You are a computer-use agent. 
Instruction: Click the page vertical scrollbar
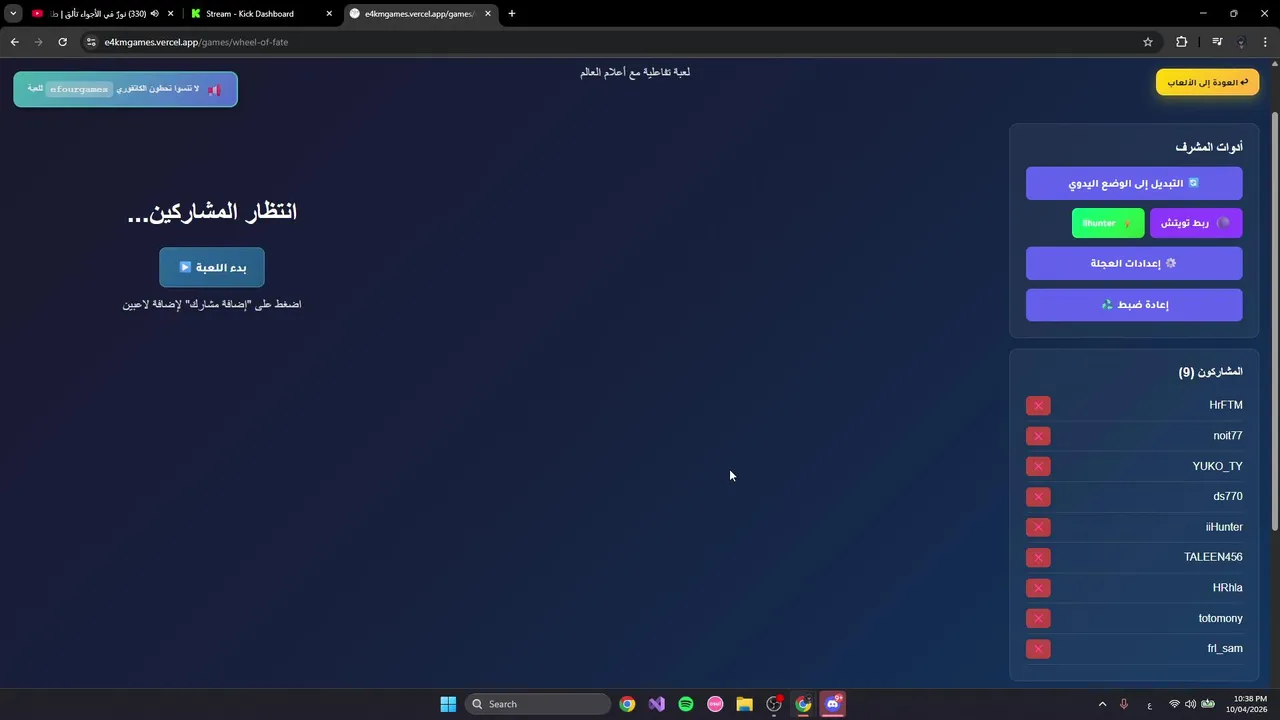click(1275, 320)
